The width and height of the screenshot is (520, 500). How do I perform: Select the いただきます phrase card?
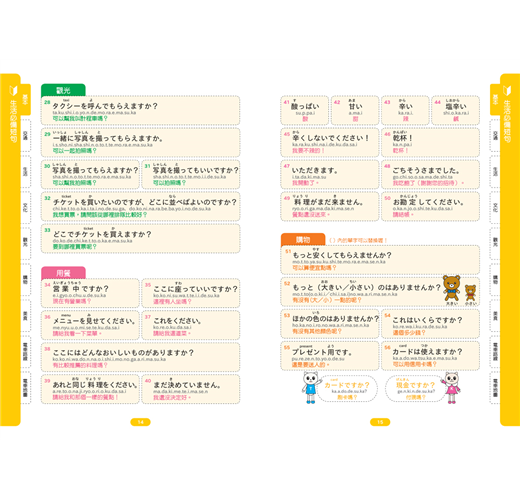[330, 174]
